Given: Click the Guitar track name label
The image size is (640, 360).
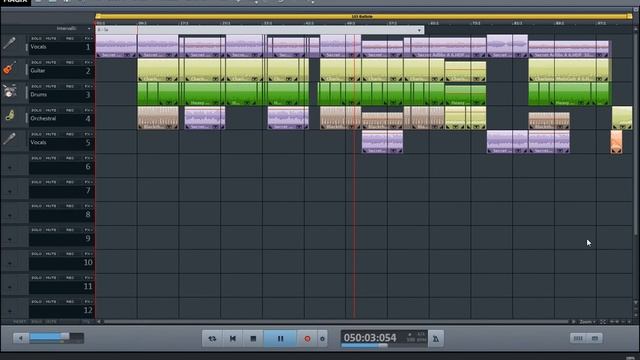Looking at the screenshot, I should (38, 71).
